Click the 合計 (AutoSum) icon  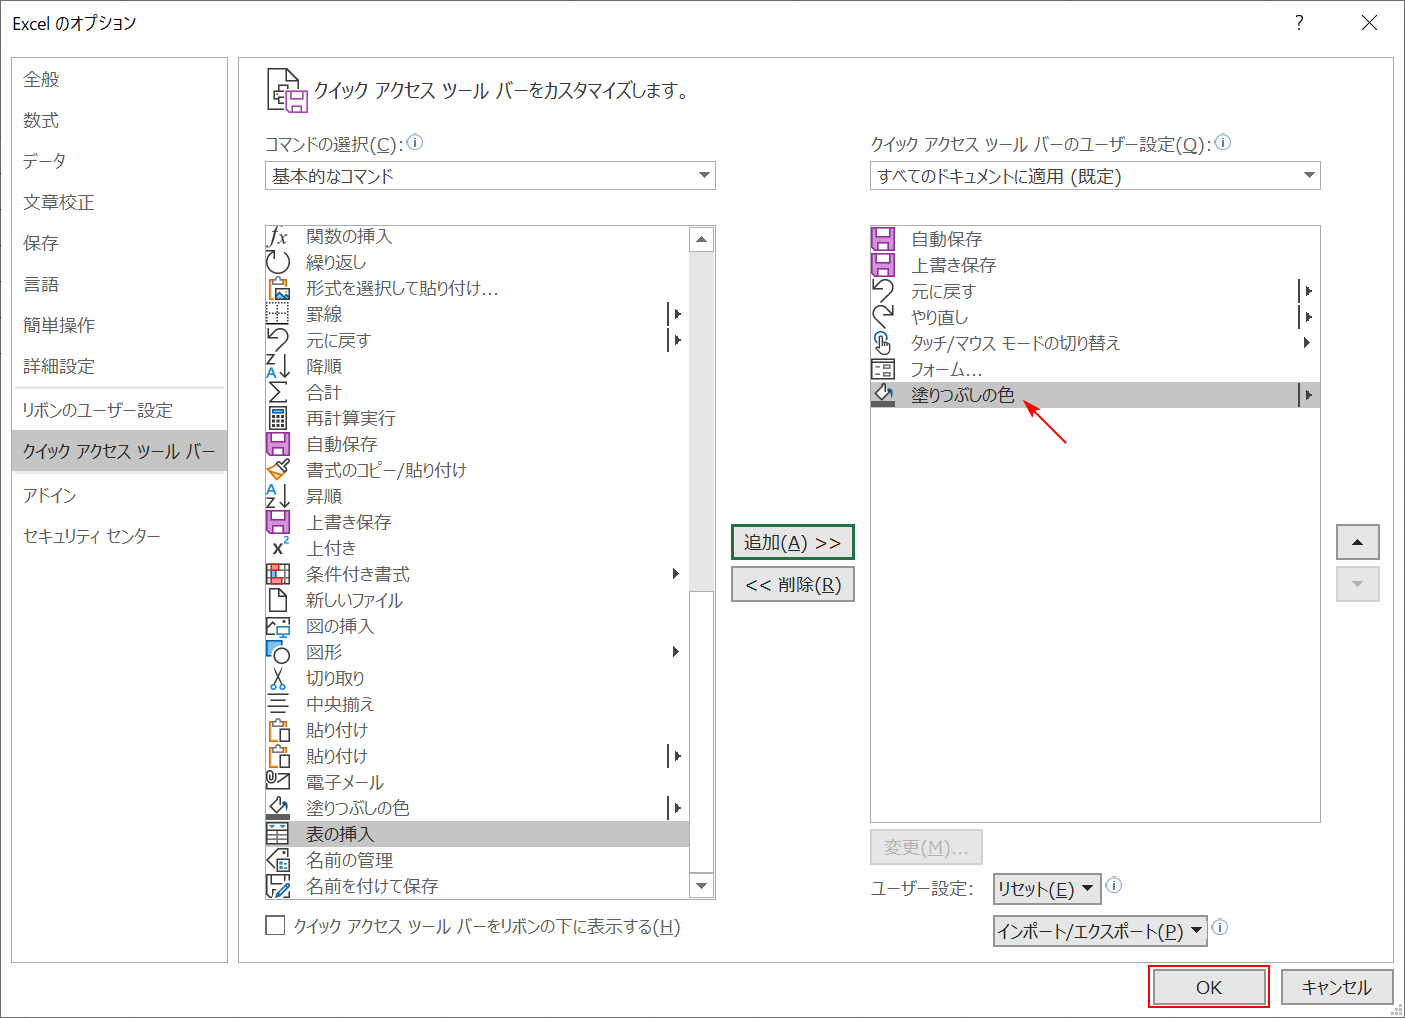[x=278, y=391]
